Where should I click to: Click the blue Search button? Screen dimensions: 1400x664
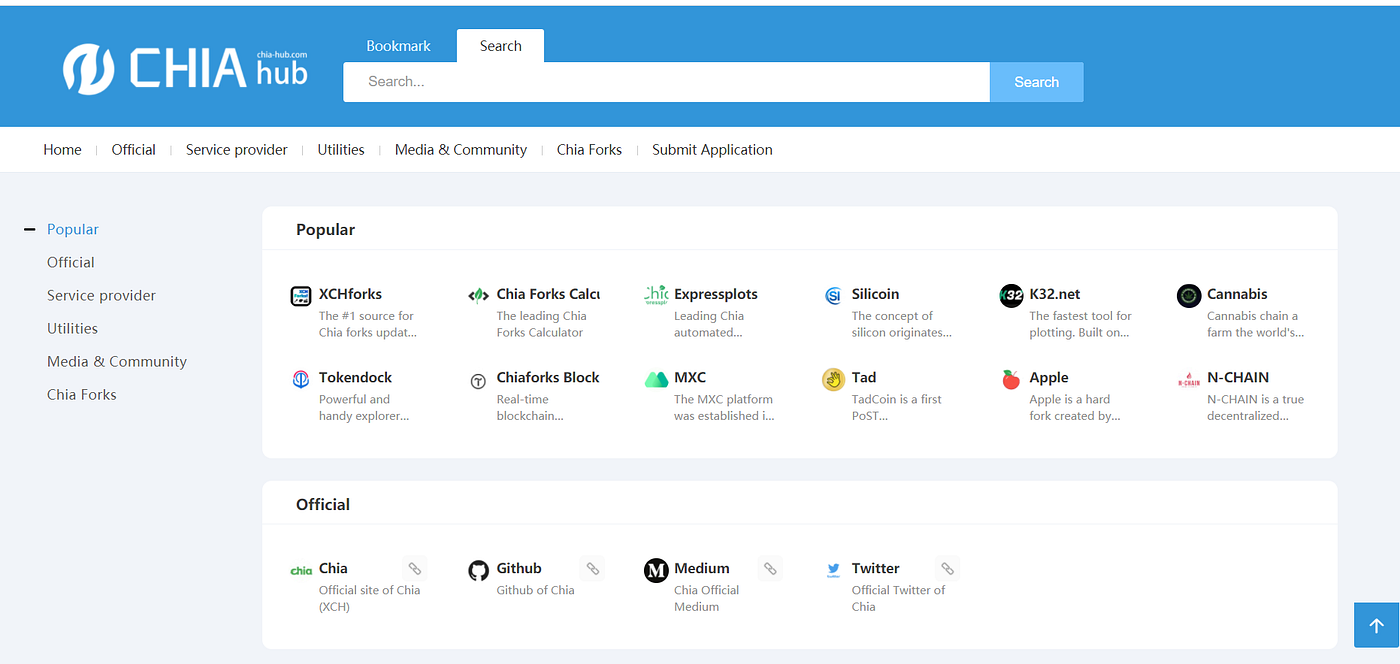(1036, 82)
